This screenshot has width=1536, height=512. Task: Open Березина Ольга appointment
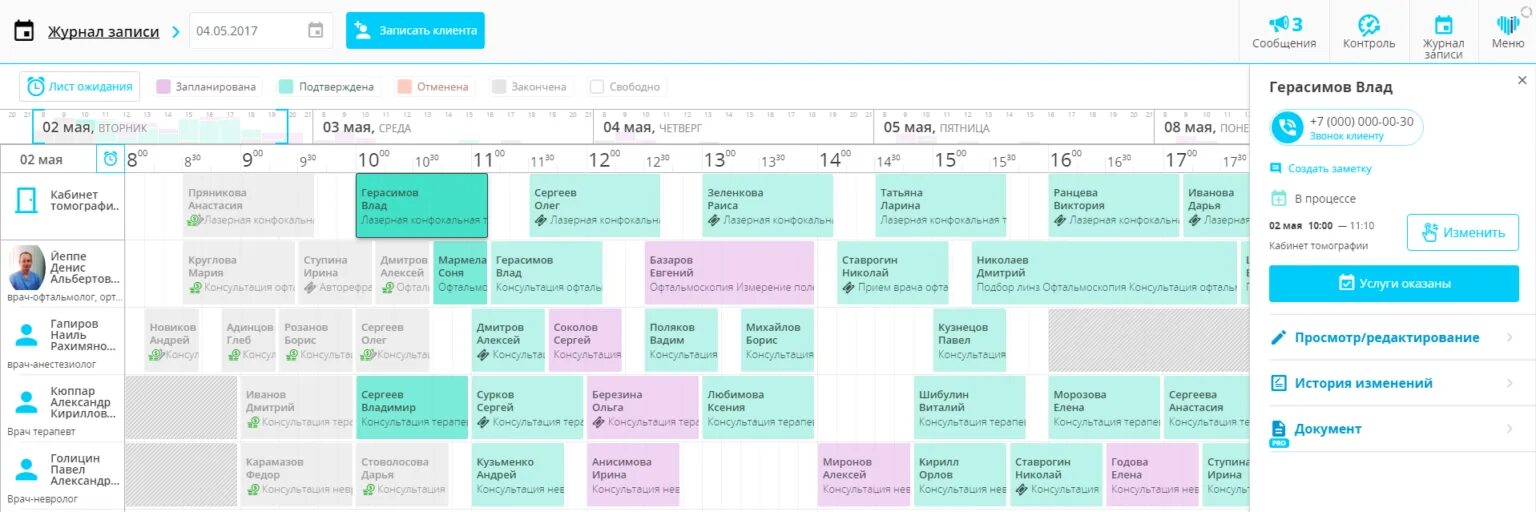click(643, 407)
